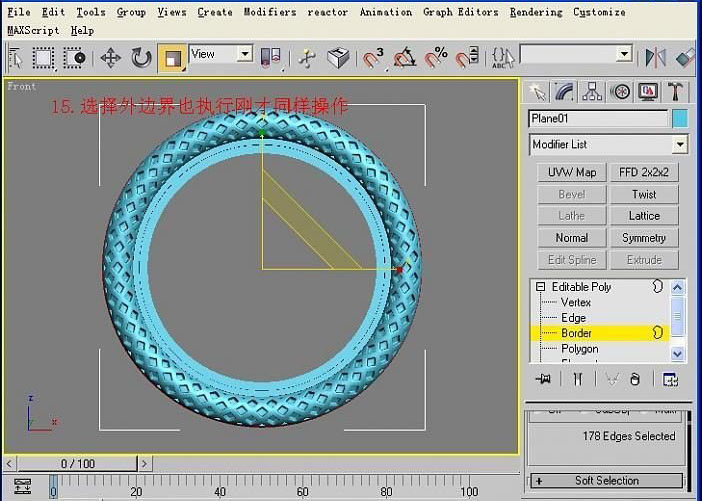Expand the Soft Selection rollout
The width and height of the screenshot is (702, 501).
click(606, 481)
